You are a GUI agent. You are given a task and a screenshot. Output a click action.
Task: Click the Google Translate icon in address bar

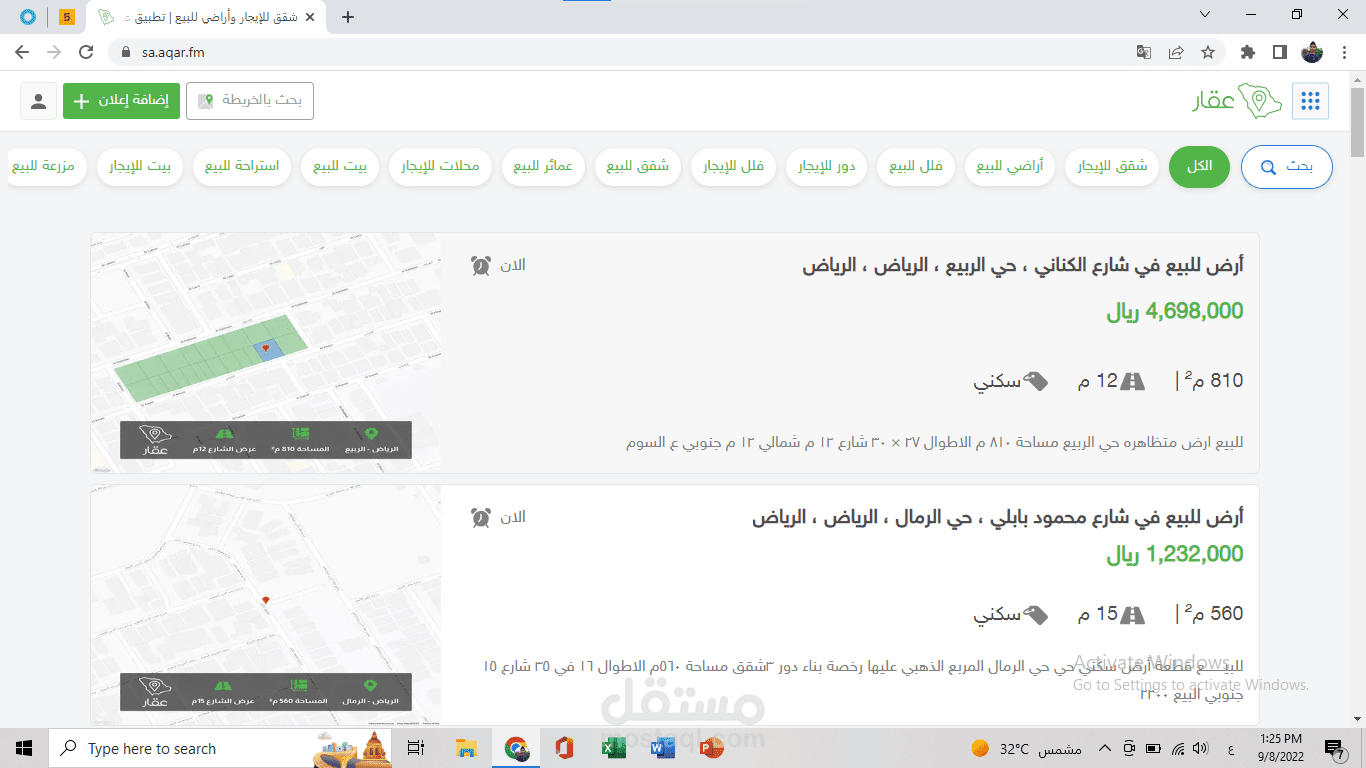pos(1143,51)
